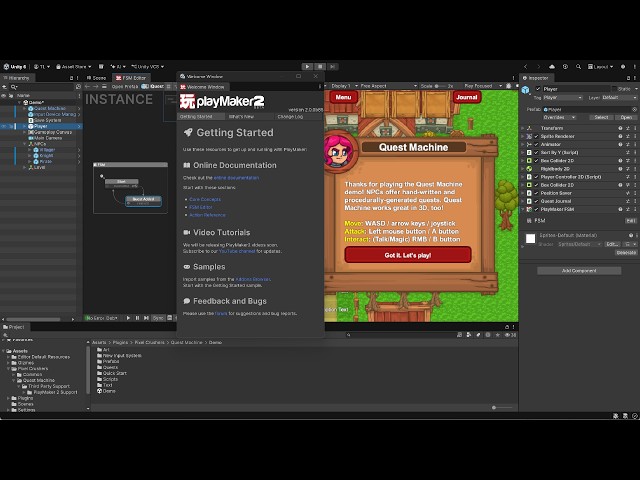Image resolution: width=640 pixels, height=480 pixels.
Task: Click the Unity pause button in toolbar
Action: click(x=320, y=67)
